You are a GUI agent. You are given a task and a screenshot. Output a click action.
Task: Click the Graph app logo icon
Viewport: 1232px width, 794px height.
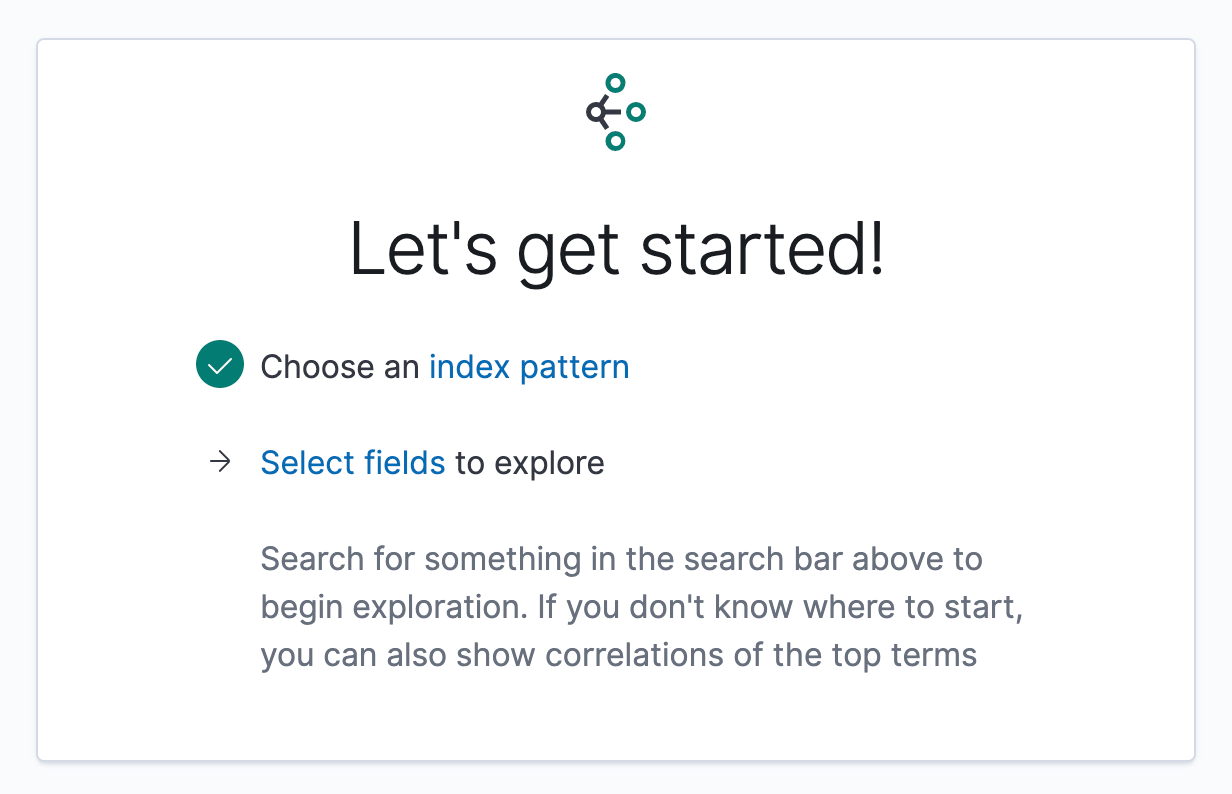tap(616, 112)
